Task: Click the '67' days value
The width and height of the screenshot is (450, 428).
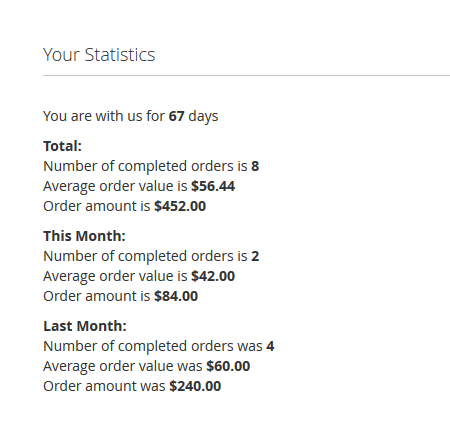Action: pyautogui.click(x=176, y=116)
